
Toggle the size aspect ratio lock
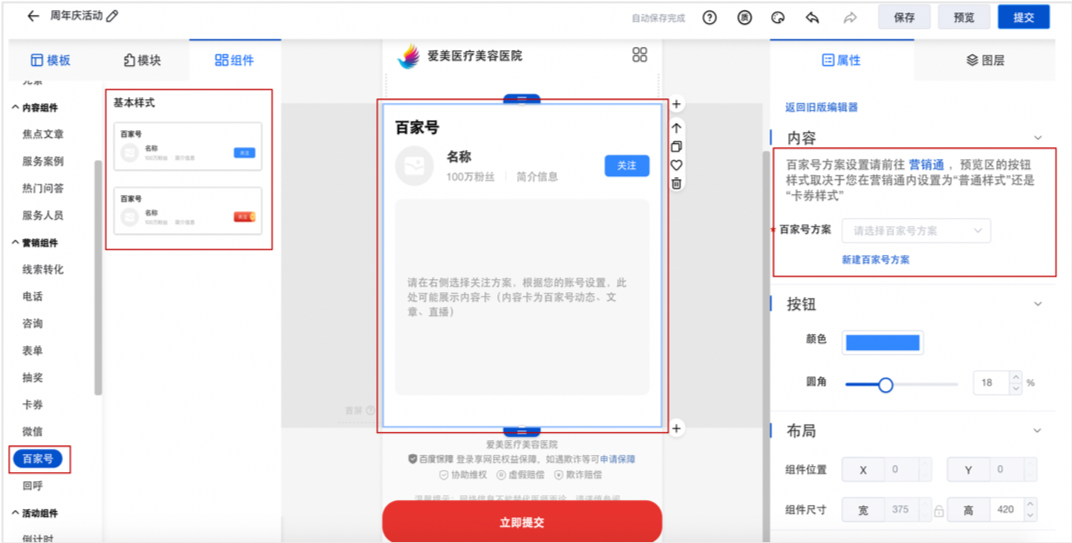(x=938, y=510)
